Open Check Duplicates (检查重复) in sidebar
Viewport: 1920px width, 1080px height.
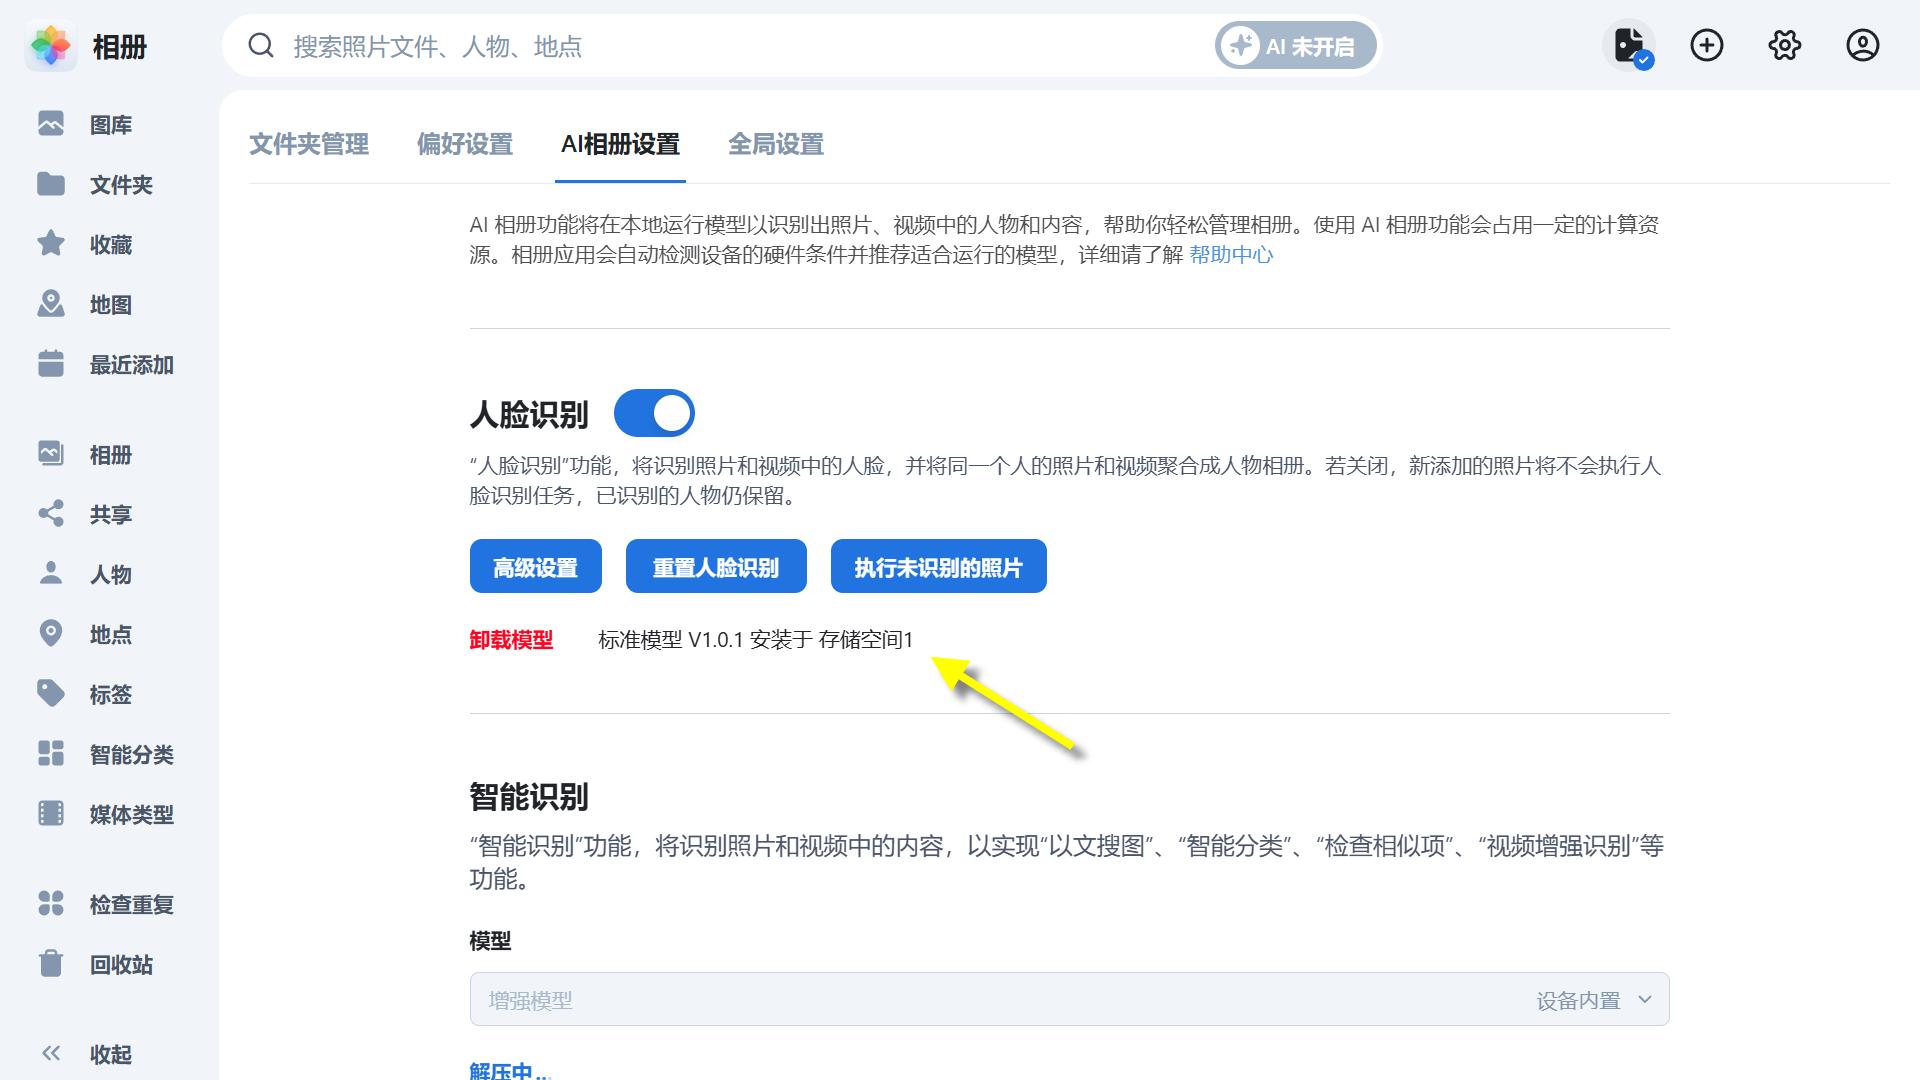click(130, 905)
